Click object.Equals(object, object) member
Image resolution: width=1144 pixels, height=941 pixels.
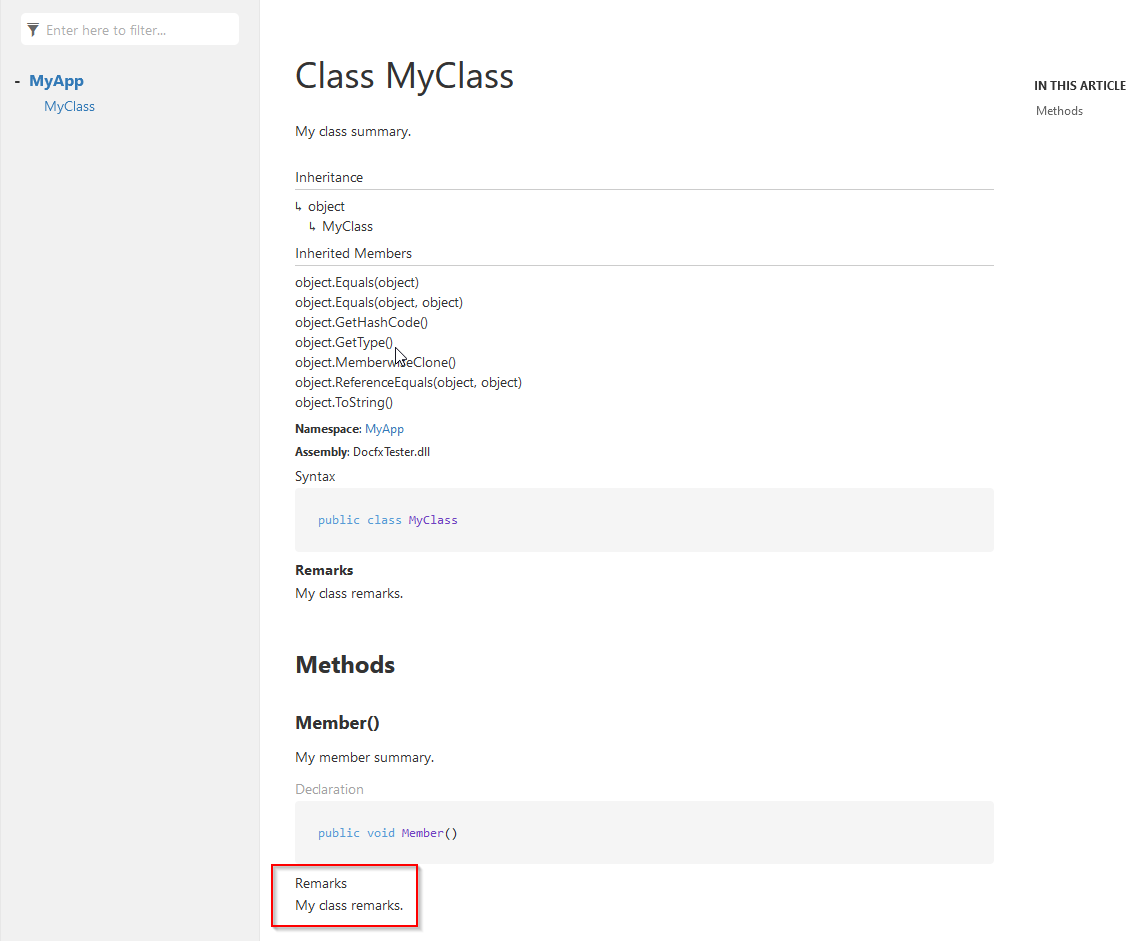pos(379,303)
